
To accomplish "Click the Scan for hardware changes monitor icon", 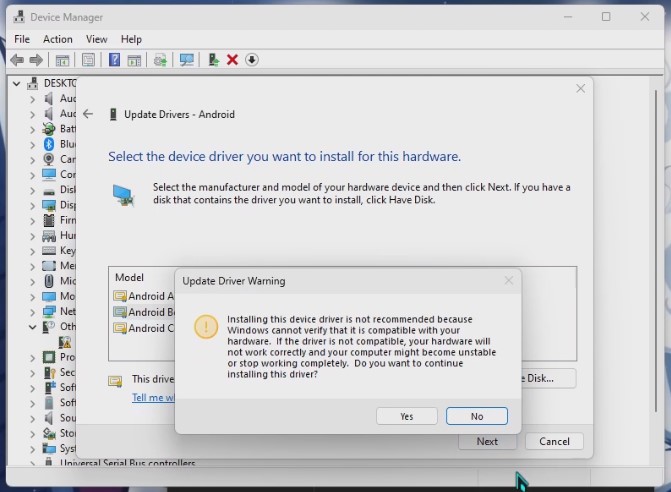I will coord(186,60).
